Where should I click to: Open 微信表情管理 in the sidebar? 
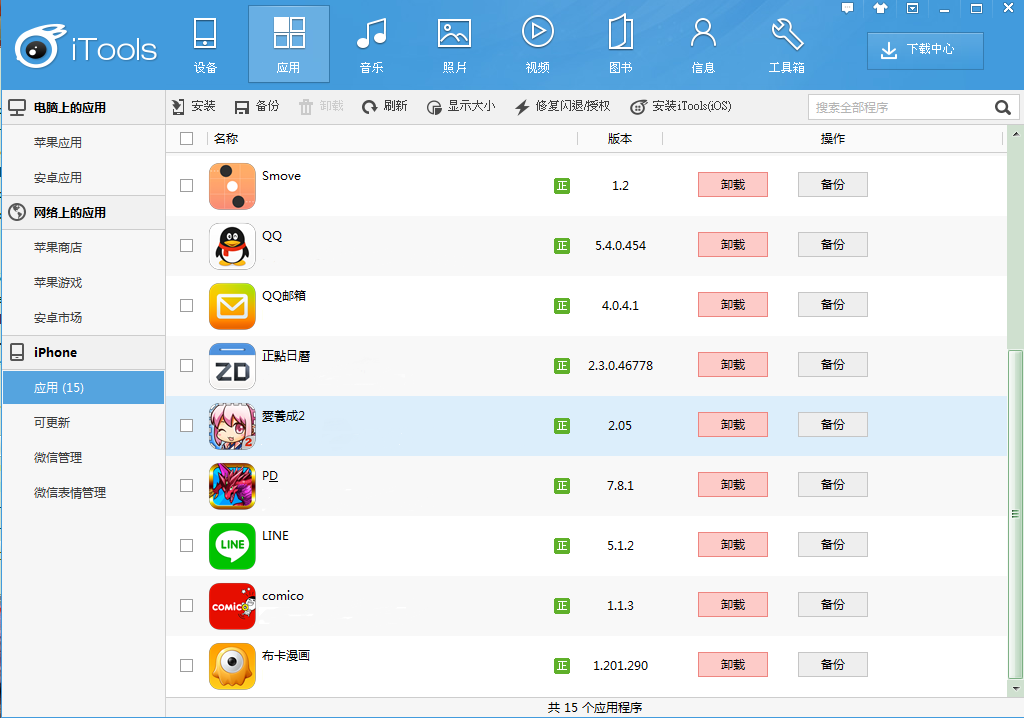(x=84, y=493)
